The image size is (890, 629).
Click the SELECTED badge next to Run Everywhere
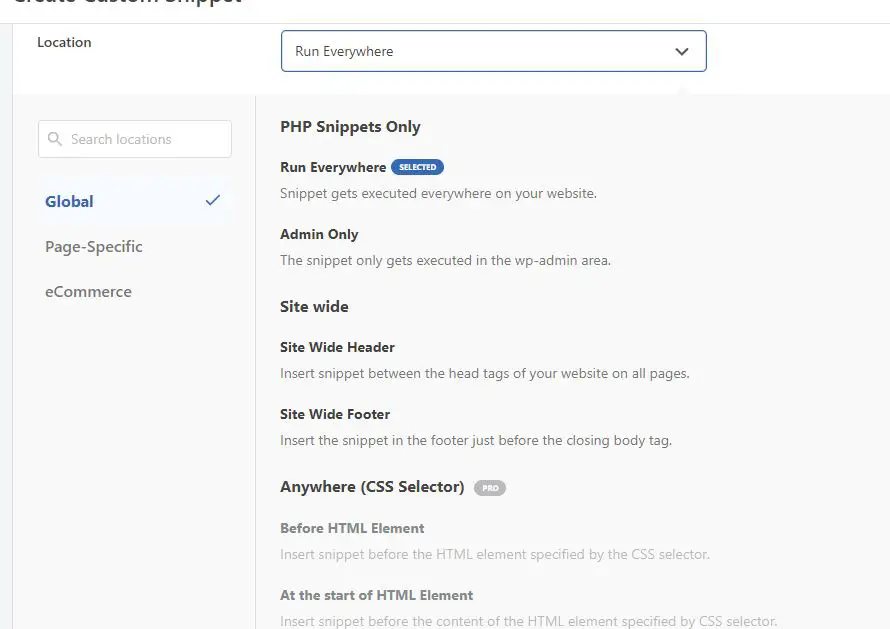[417, 167]
